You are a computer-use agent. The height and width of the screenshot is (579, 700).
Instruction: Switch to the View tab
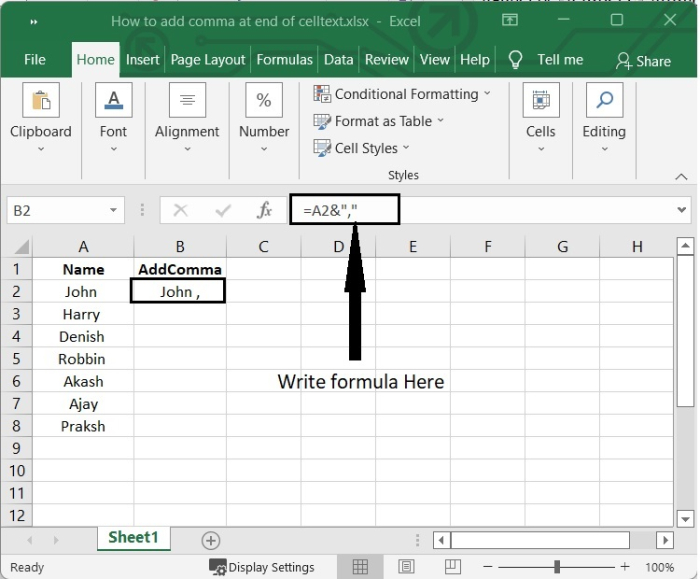tap(434, 59)
